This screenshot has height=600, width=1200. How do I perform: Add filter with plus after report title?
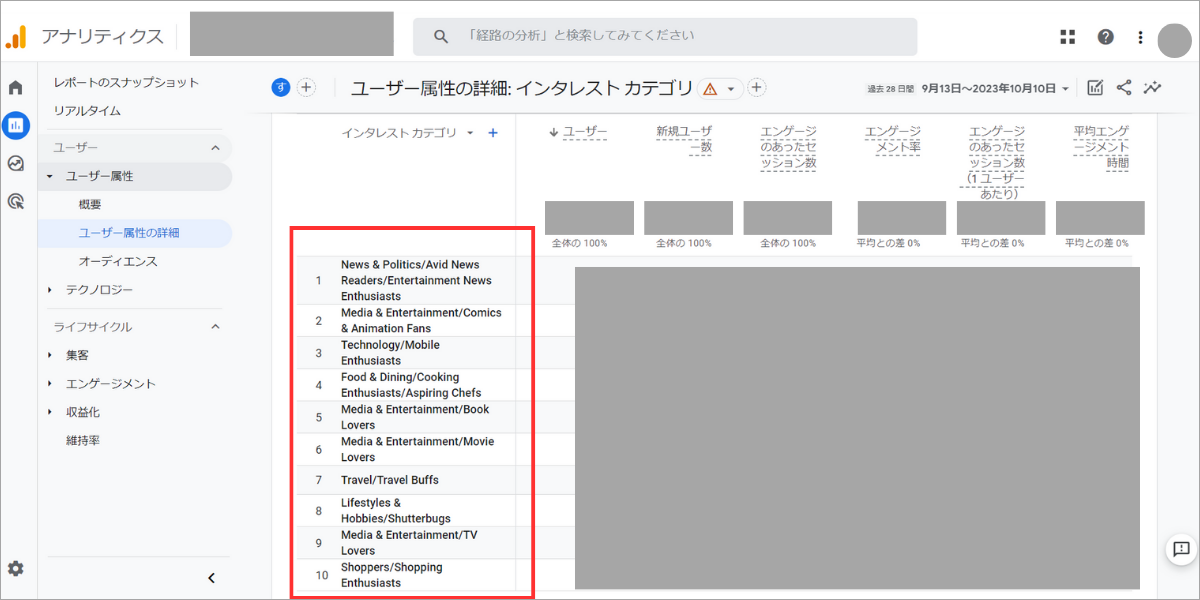click(x=757, y=88)
